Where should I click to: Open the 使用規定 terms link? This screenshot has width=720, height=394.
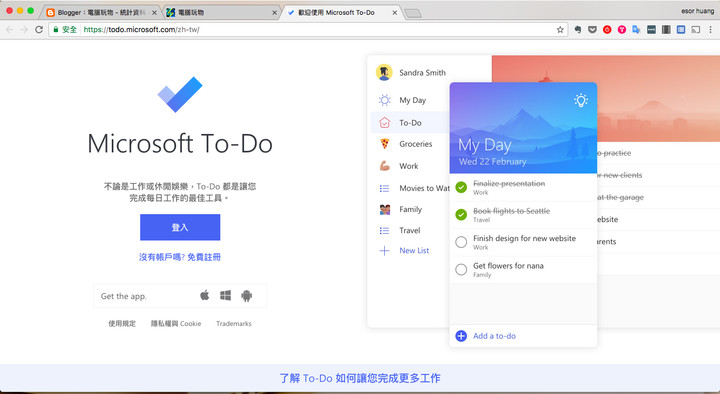coord(122,324)
